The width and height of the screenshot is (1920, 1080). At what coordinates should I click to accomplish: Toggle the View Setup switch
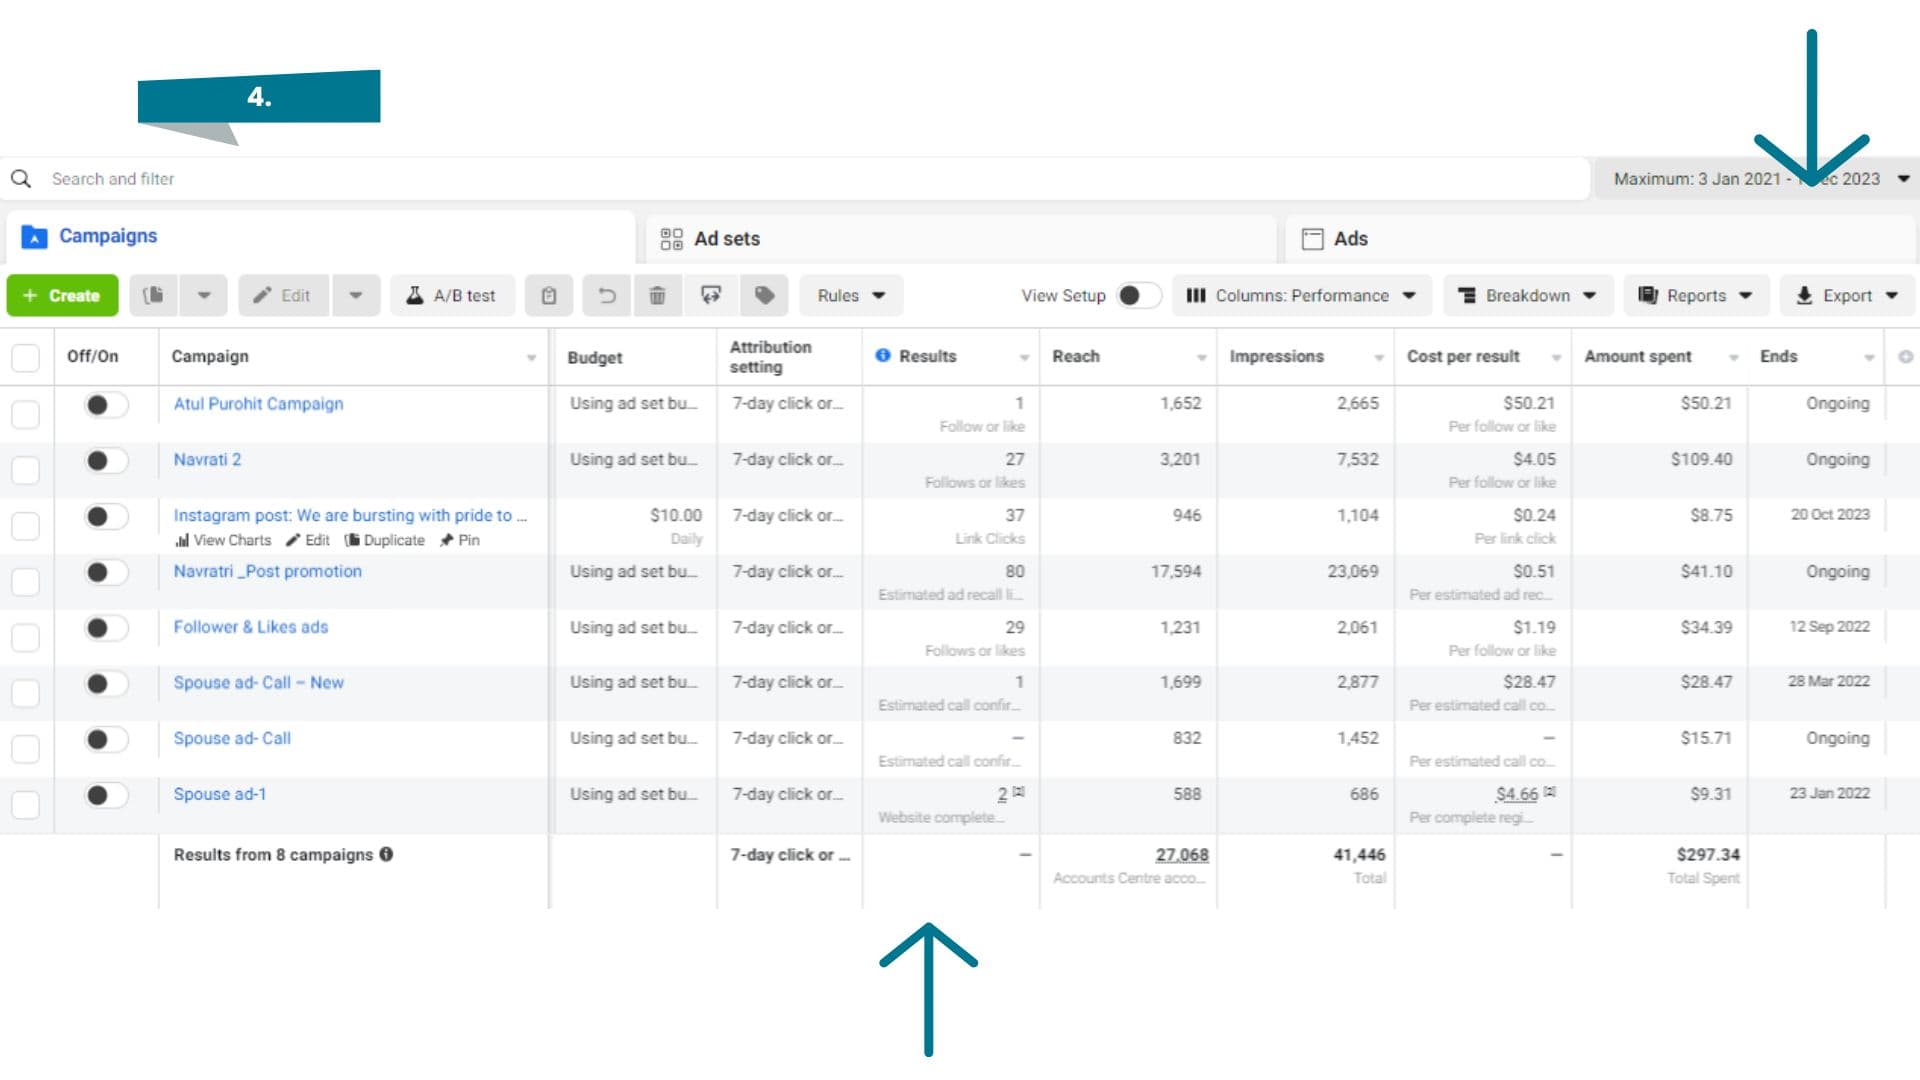(x=1138, y=295)
